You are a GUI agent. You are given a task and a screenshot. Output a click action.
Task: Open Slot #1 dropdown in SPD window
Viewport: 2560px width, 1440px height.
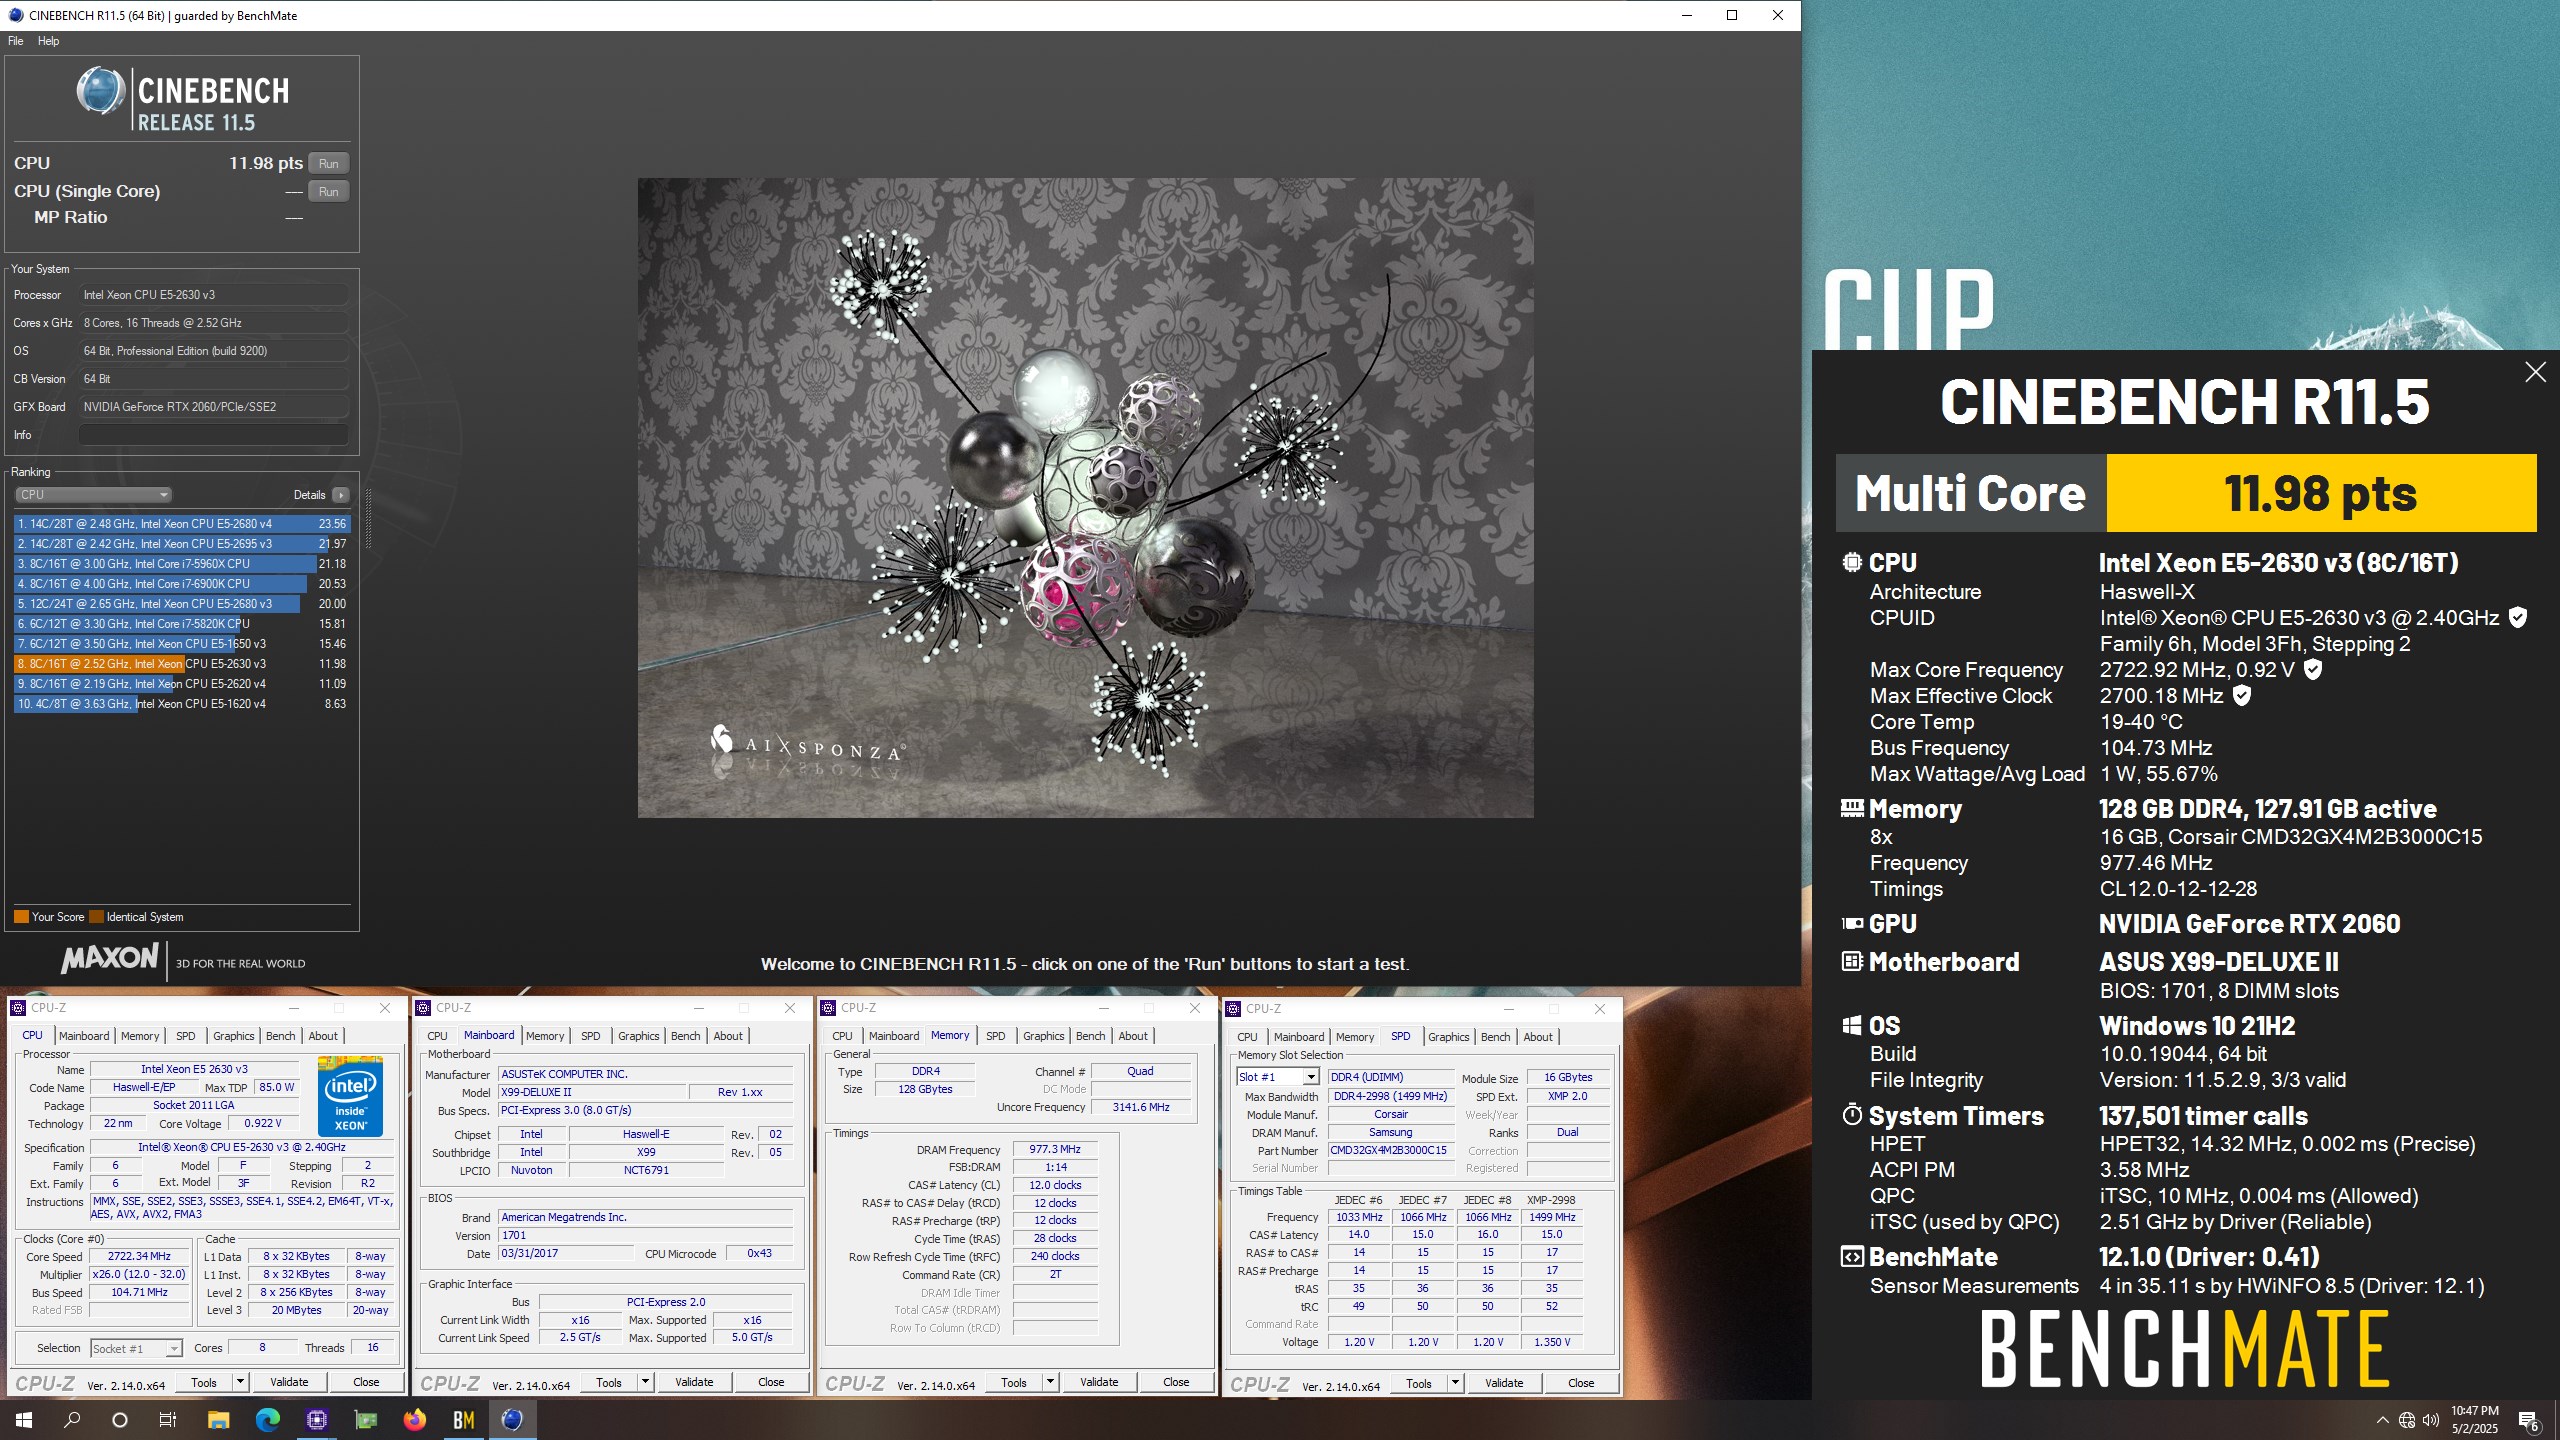click(1278, 1077)
